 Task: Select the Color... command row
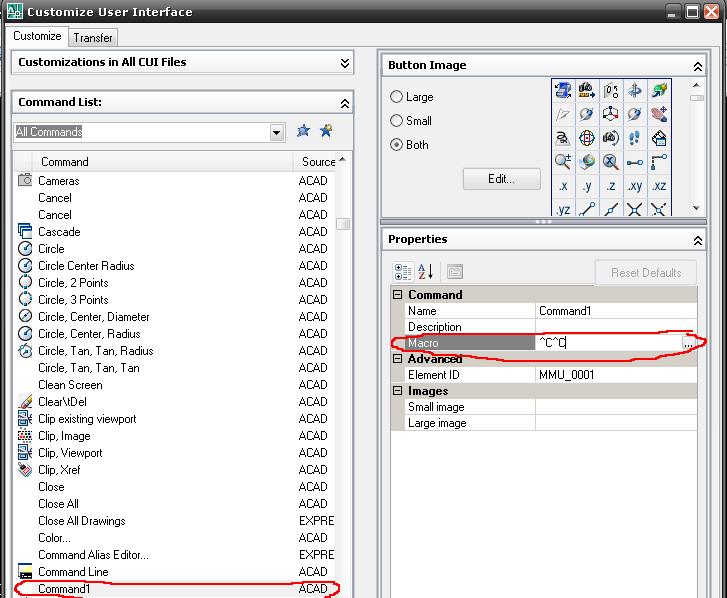[175, 538]
